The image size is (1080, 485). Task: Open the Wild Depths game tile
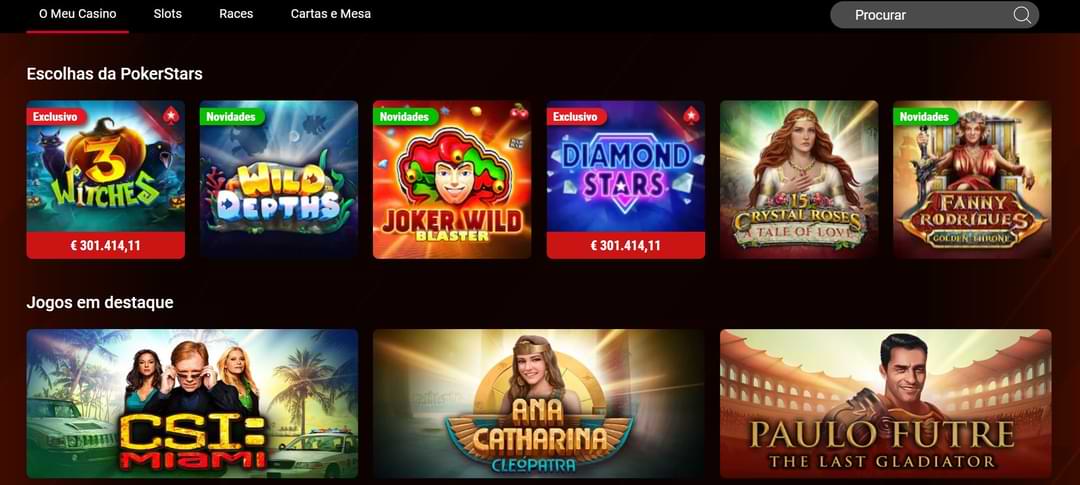(279, 180)
